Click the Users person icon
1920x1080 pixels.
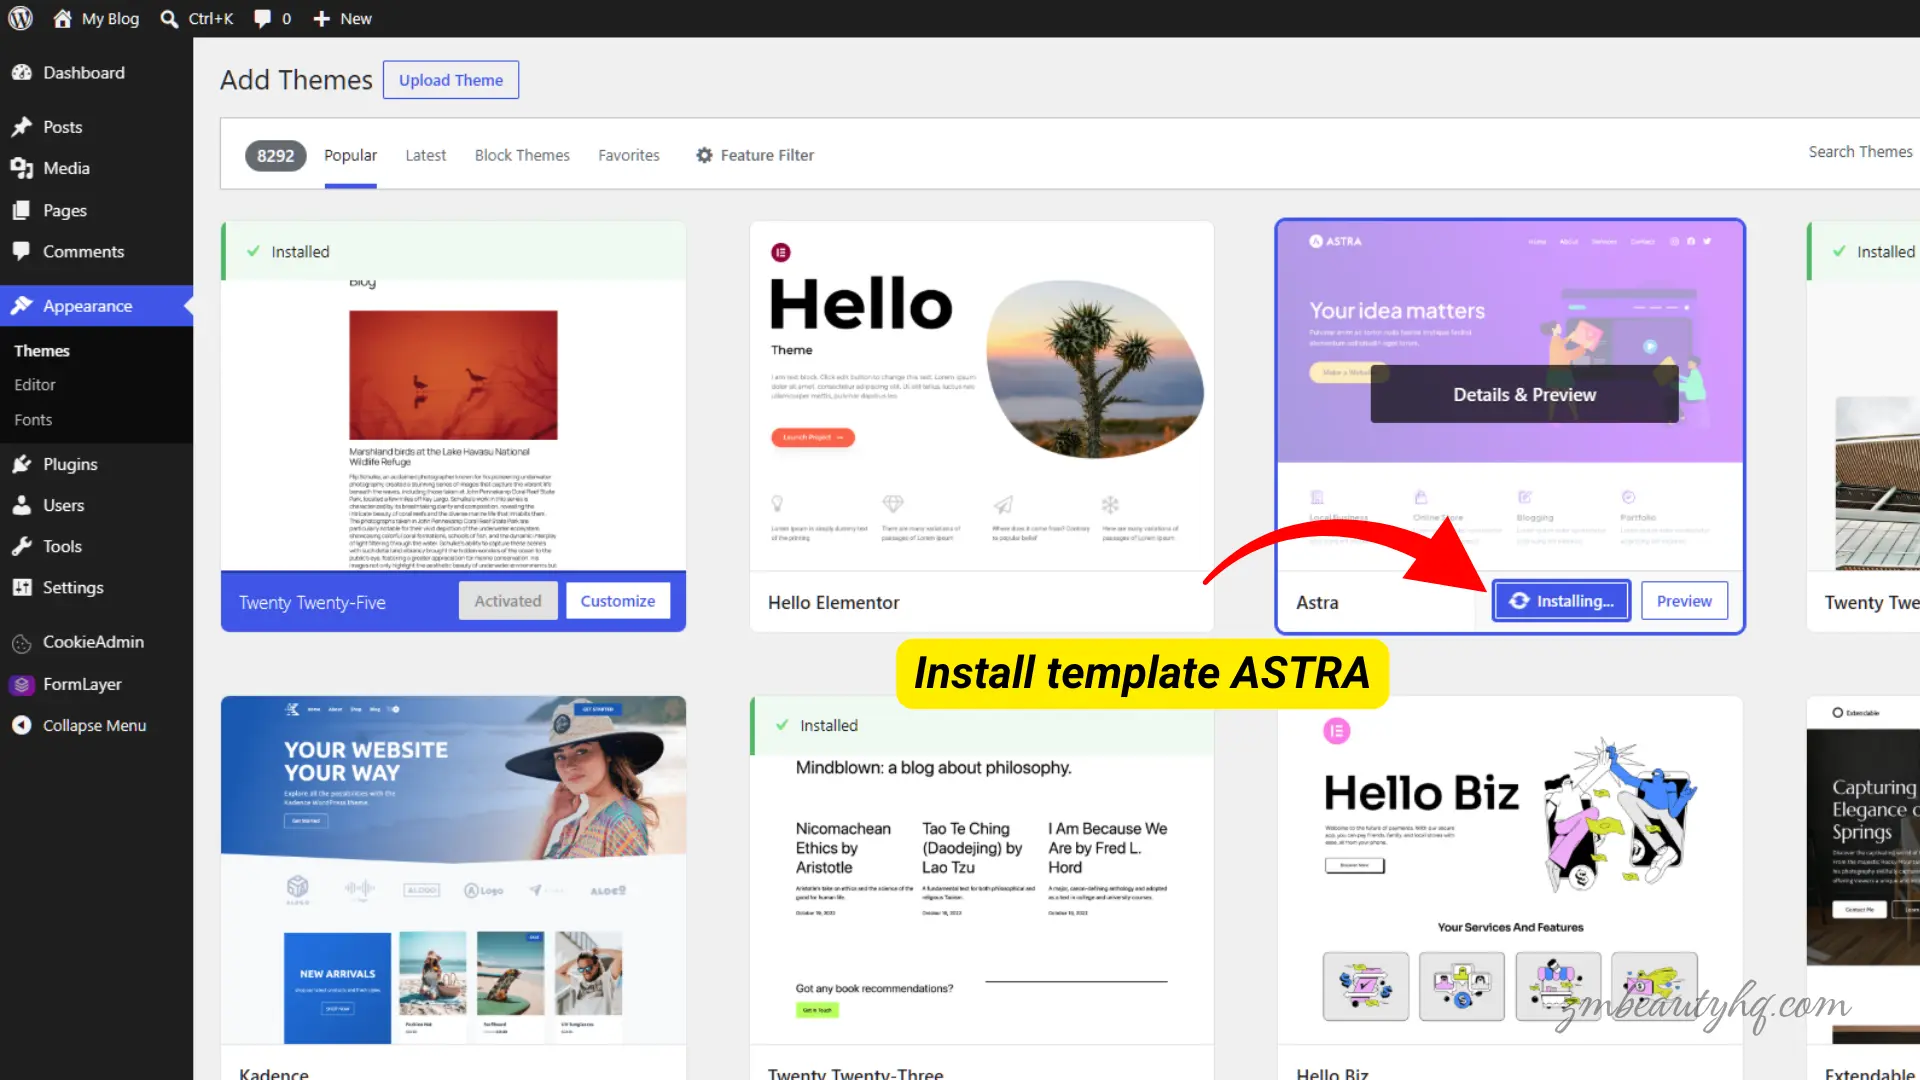coord(21,505)
